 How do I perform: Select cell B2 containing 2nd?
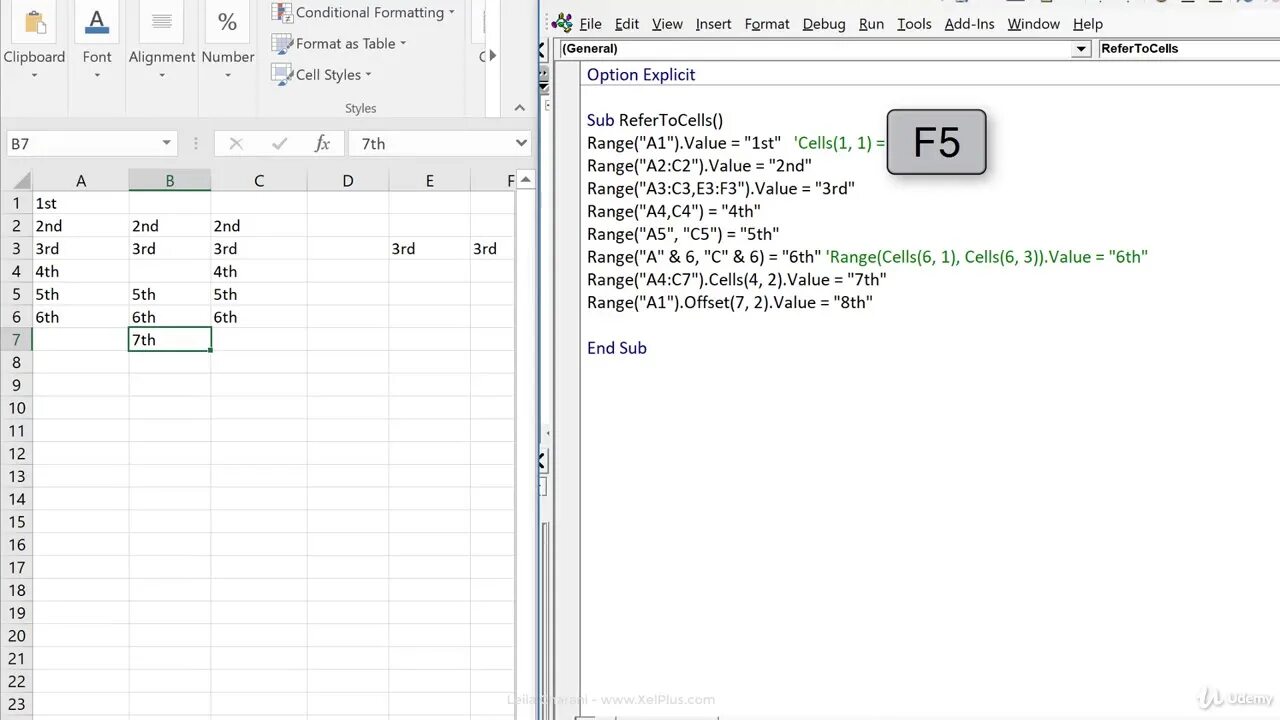coord(170,226)
